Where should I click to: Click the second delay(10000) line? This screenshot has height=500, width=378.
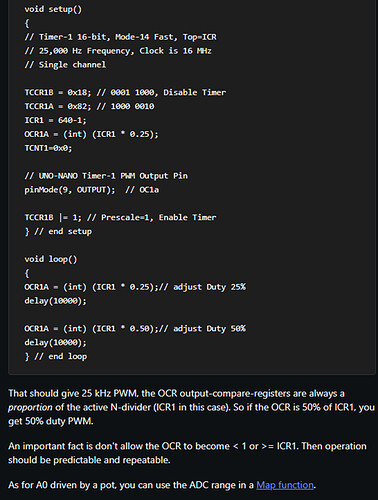pos(55,343)
